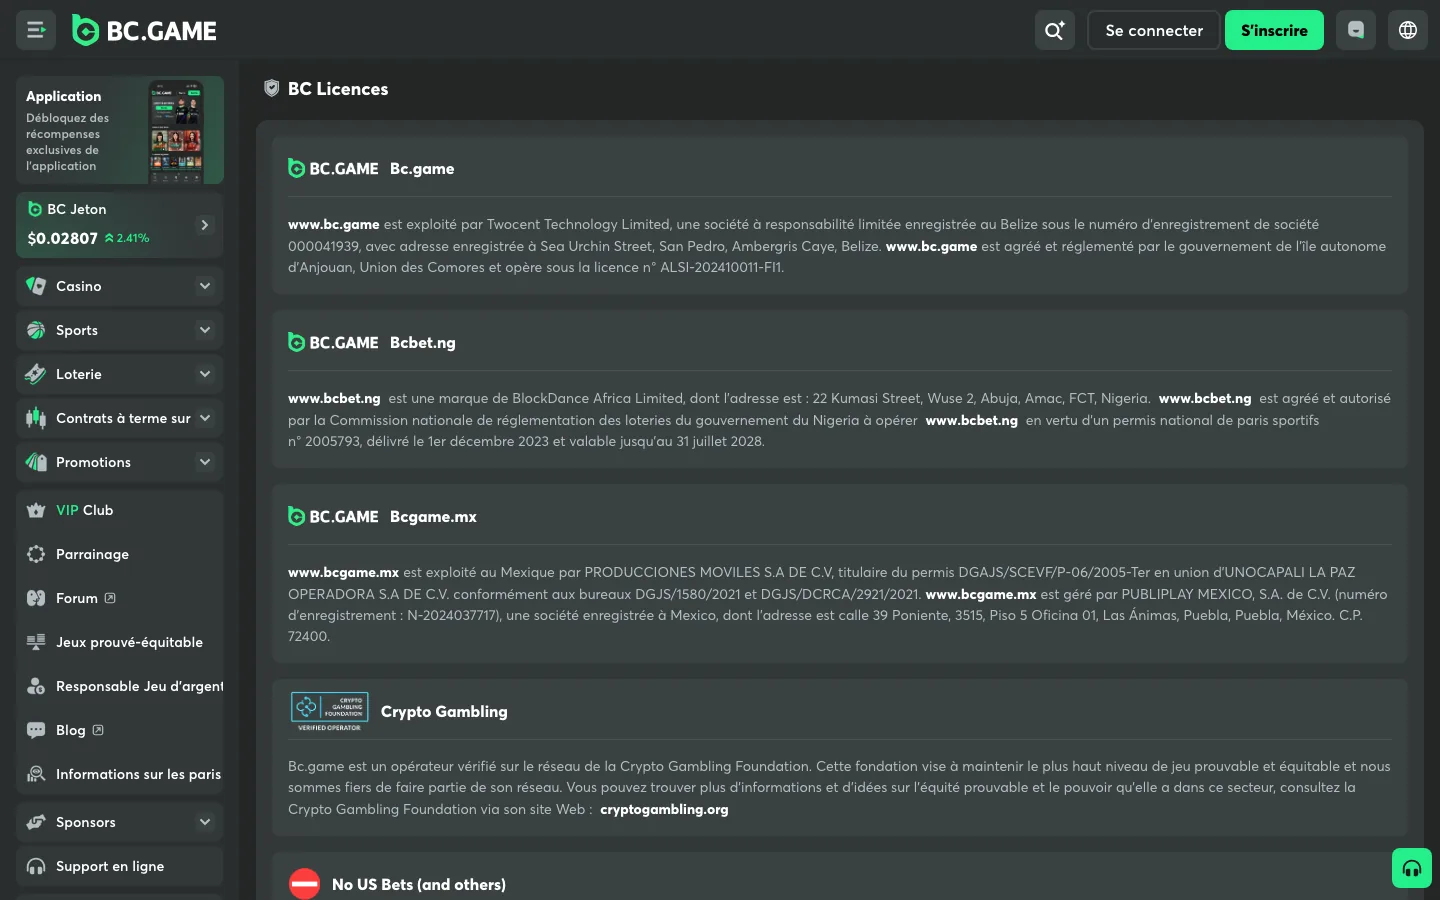Select the Blog speech bubble icon

[x=36, y=730]
